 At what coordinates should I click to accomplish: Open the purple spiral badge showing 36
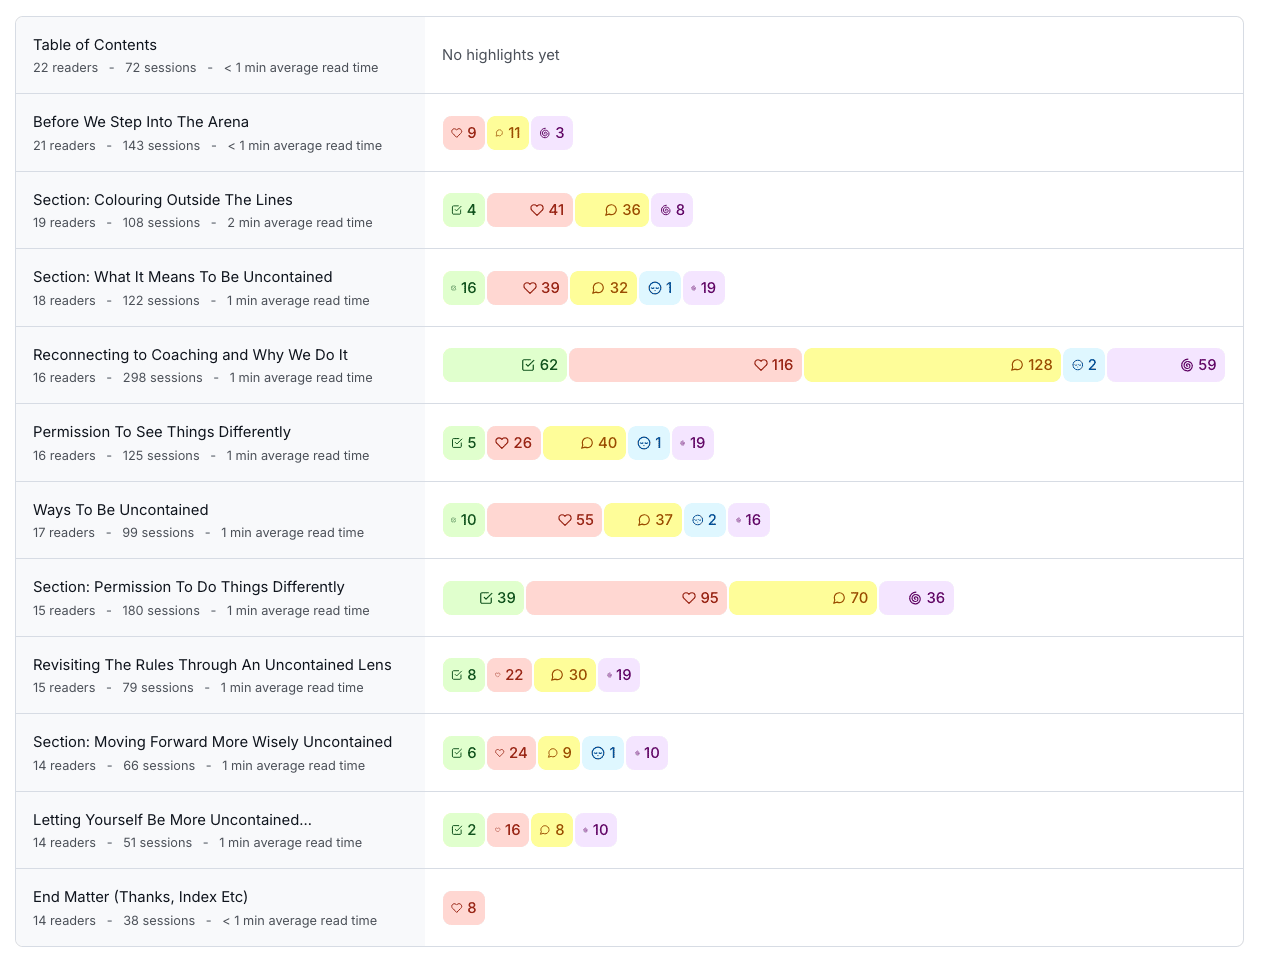click(917, 598)
